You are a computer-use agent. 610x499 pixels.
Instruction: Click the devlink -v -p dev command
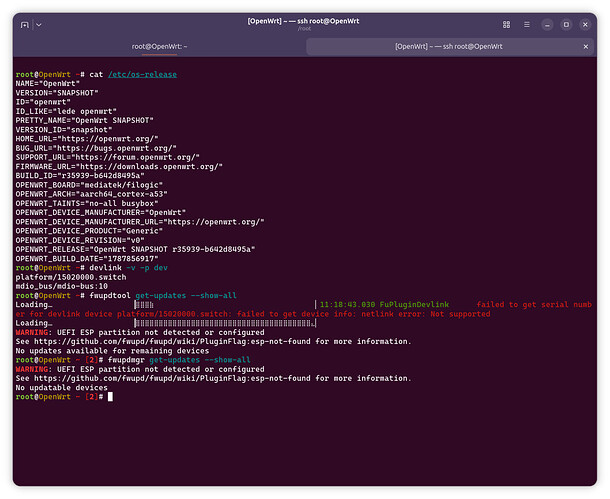(x=128, y=268)
